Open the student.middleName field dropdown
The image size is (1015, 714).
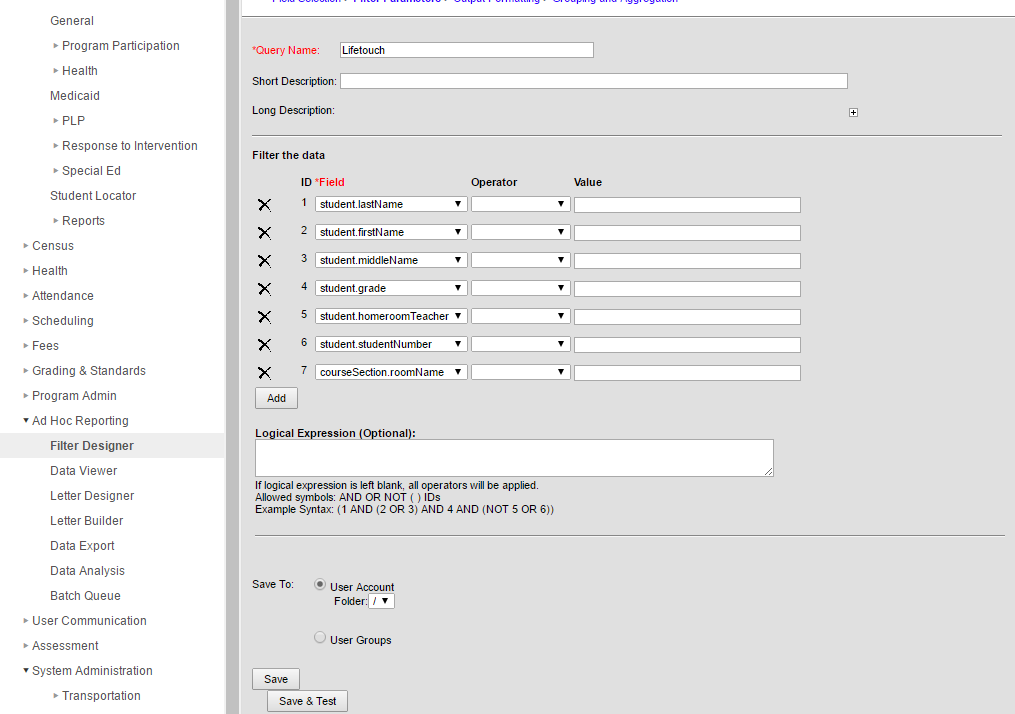pyautogui.click(x=391, y=260)
